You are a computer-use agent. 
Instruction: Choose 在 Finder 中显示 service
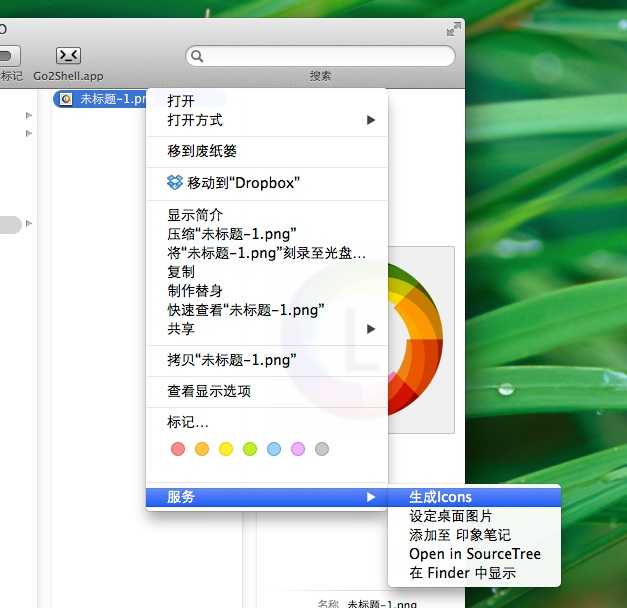(474, 573)
